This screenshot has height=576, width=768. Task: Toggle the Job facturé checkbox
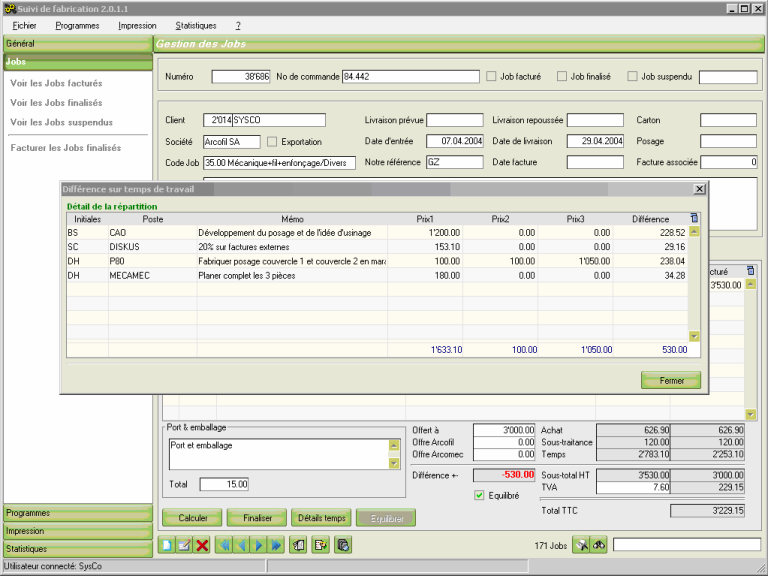coord(491,76)
